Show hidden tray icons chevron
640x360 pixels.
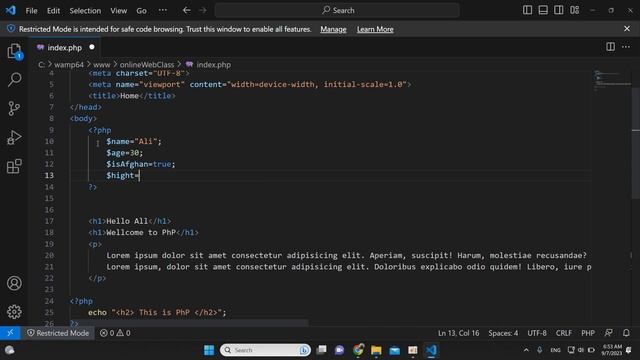tap(526, 350)
